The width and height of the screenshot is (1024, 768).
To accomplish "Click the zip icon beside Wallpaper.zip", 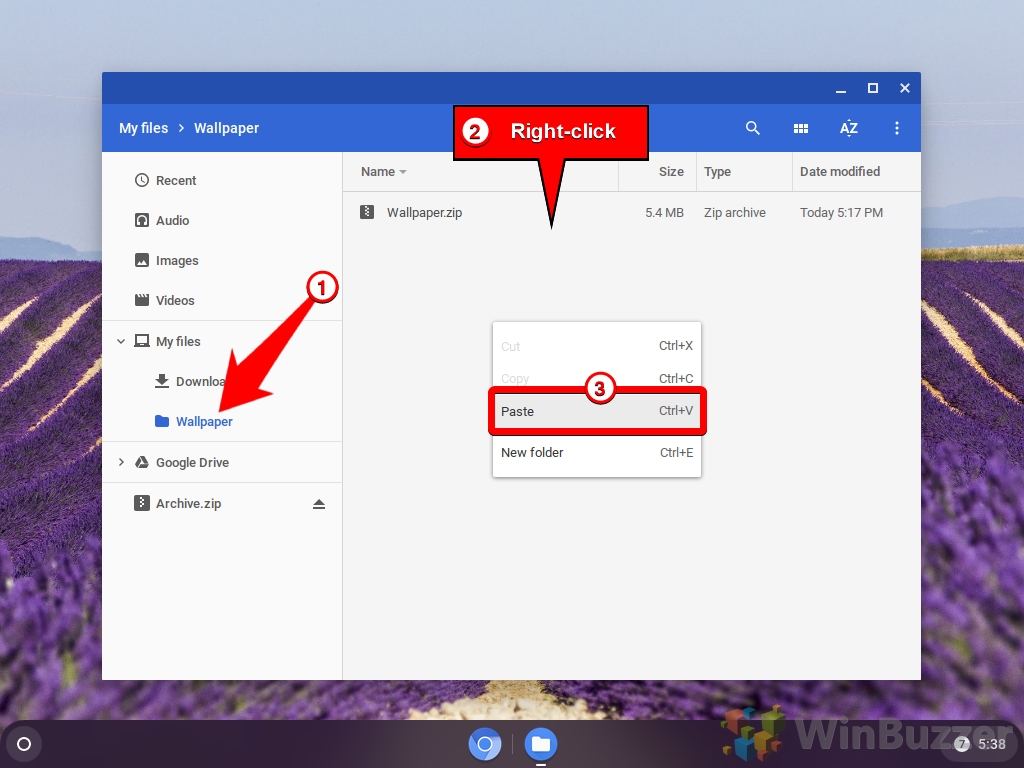I will point(367,212).
